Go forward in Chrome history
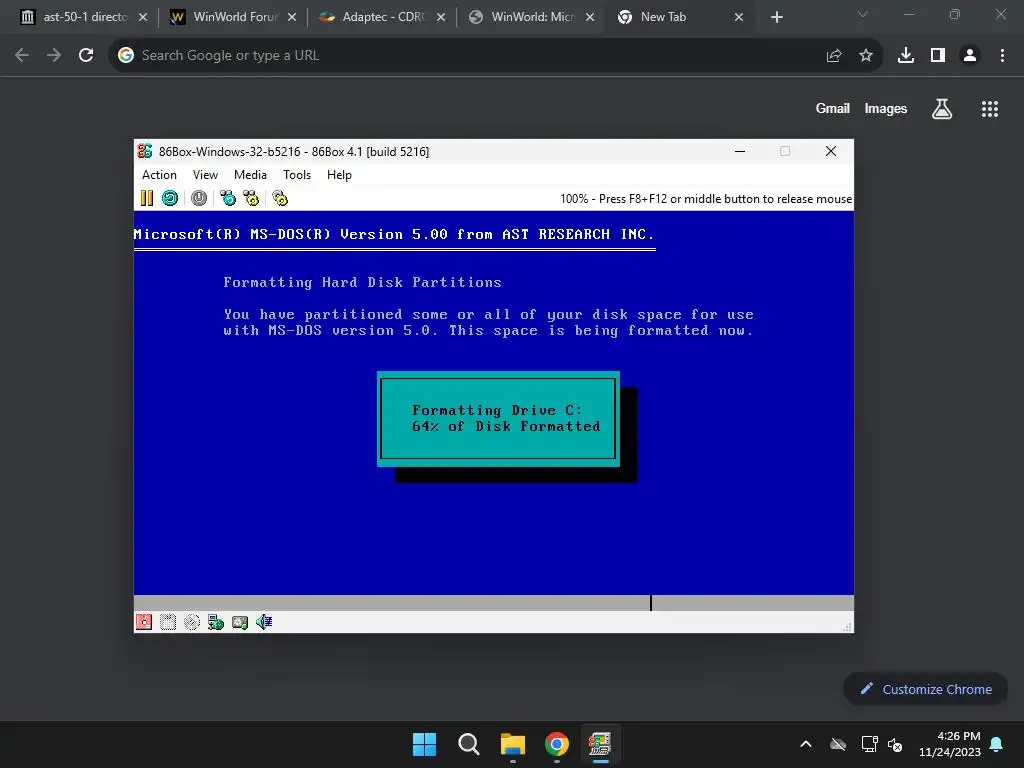The height and width of the screenshot is (768, 1024). (54, 56)
